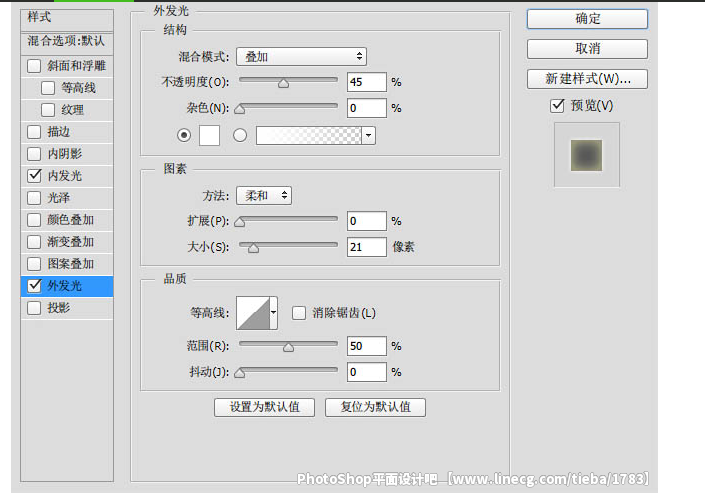This screenshot has width=705, height=498.
Task: Click the gradient preview bar
Action: point(308,135)
